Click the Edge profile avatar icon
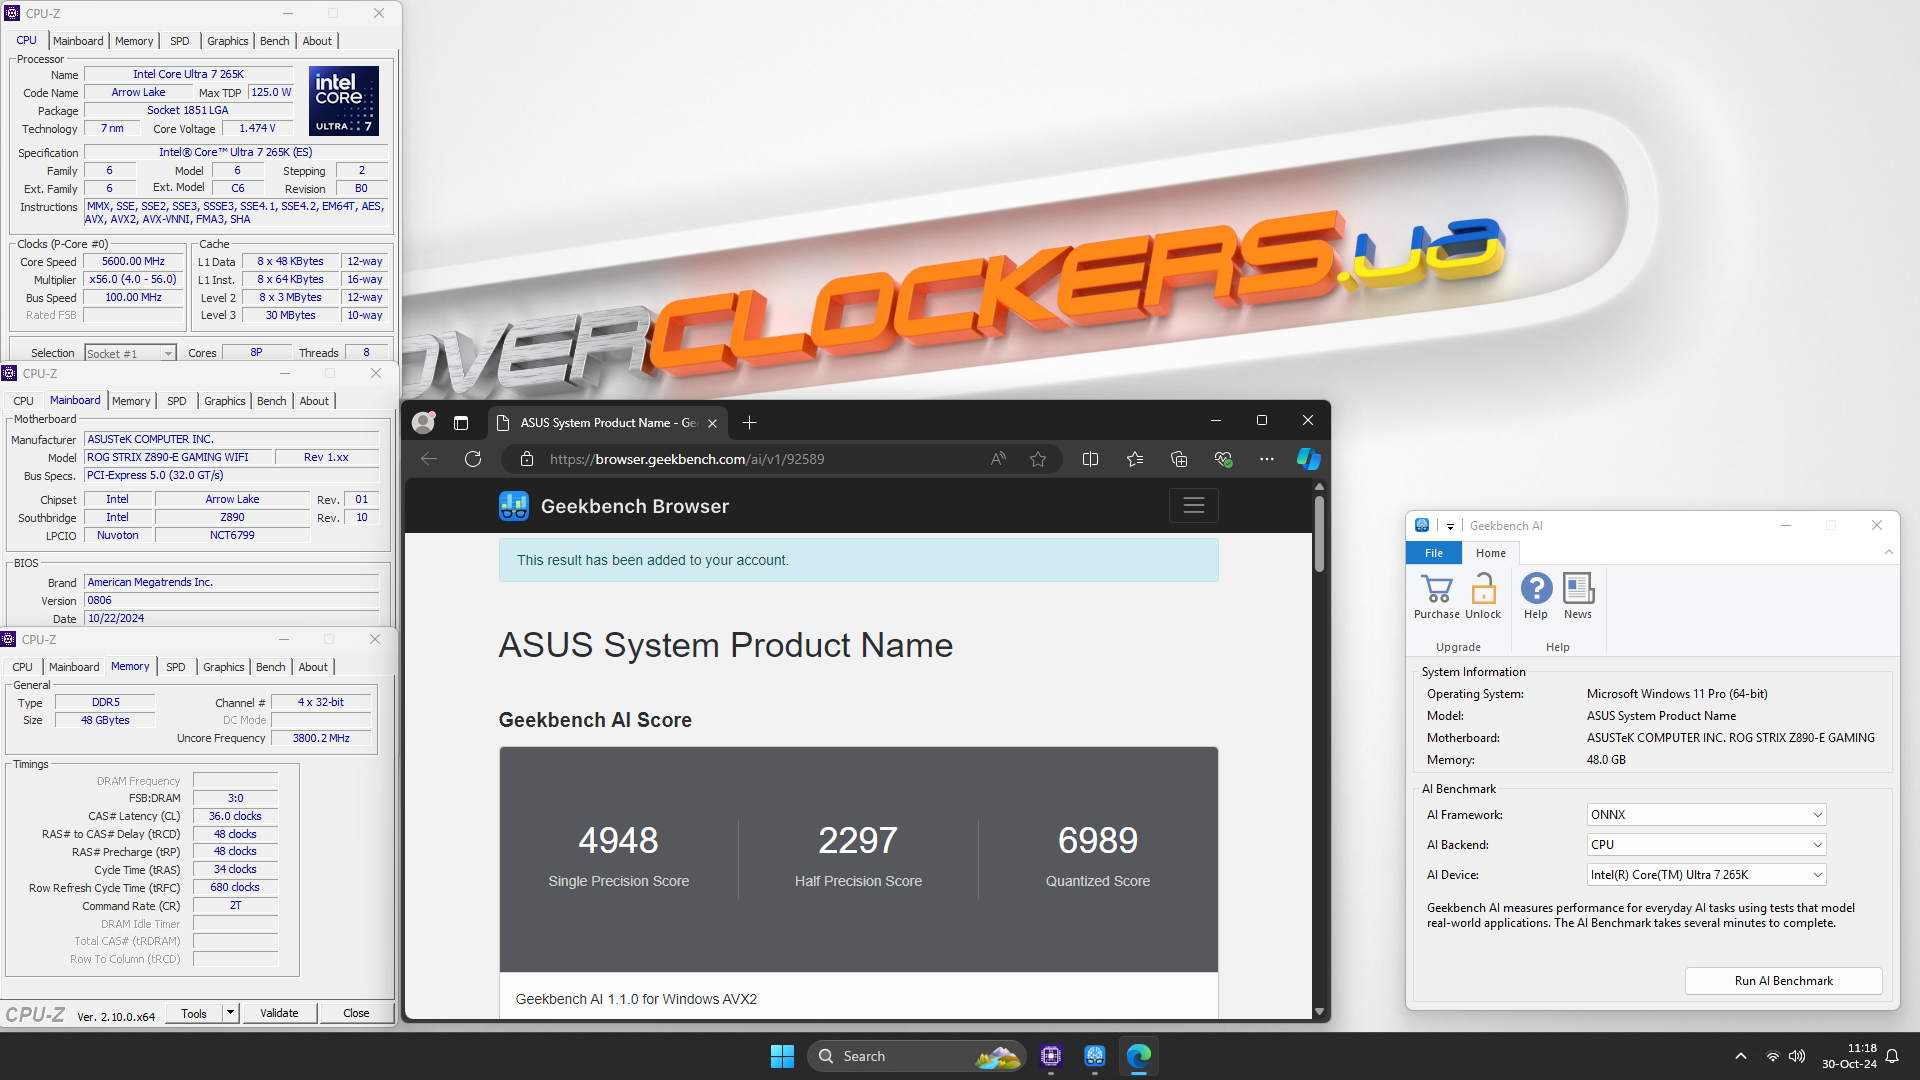Image resolution: width=1920 pixels, height=1080 pixels. coord(424,423)
